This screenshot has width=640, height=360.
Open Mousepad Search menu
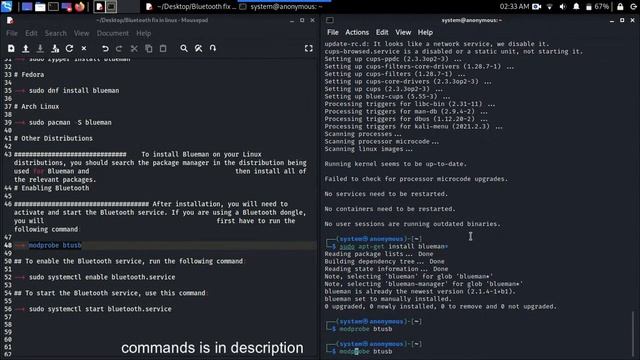pos(56,33)
